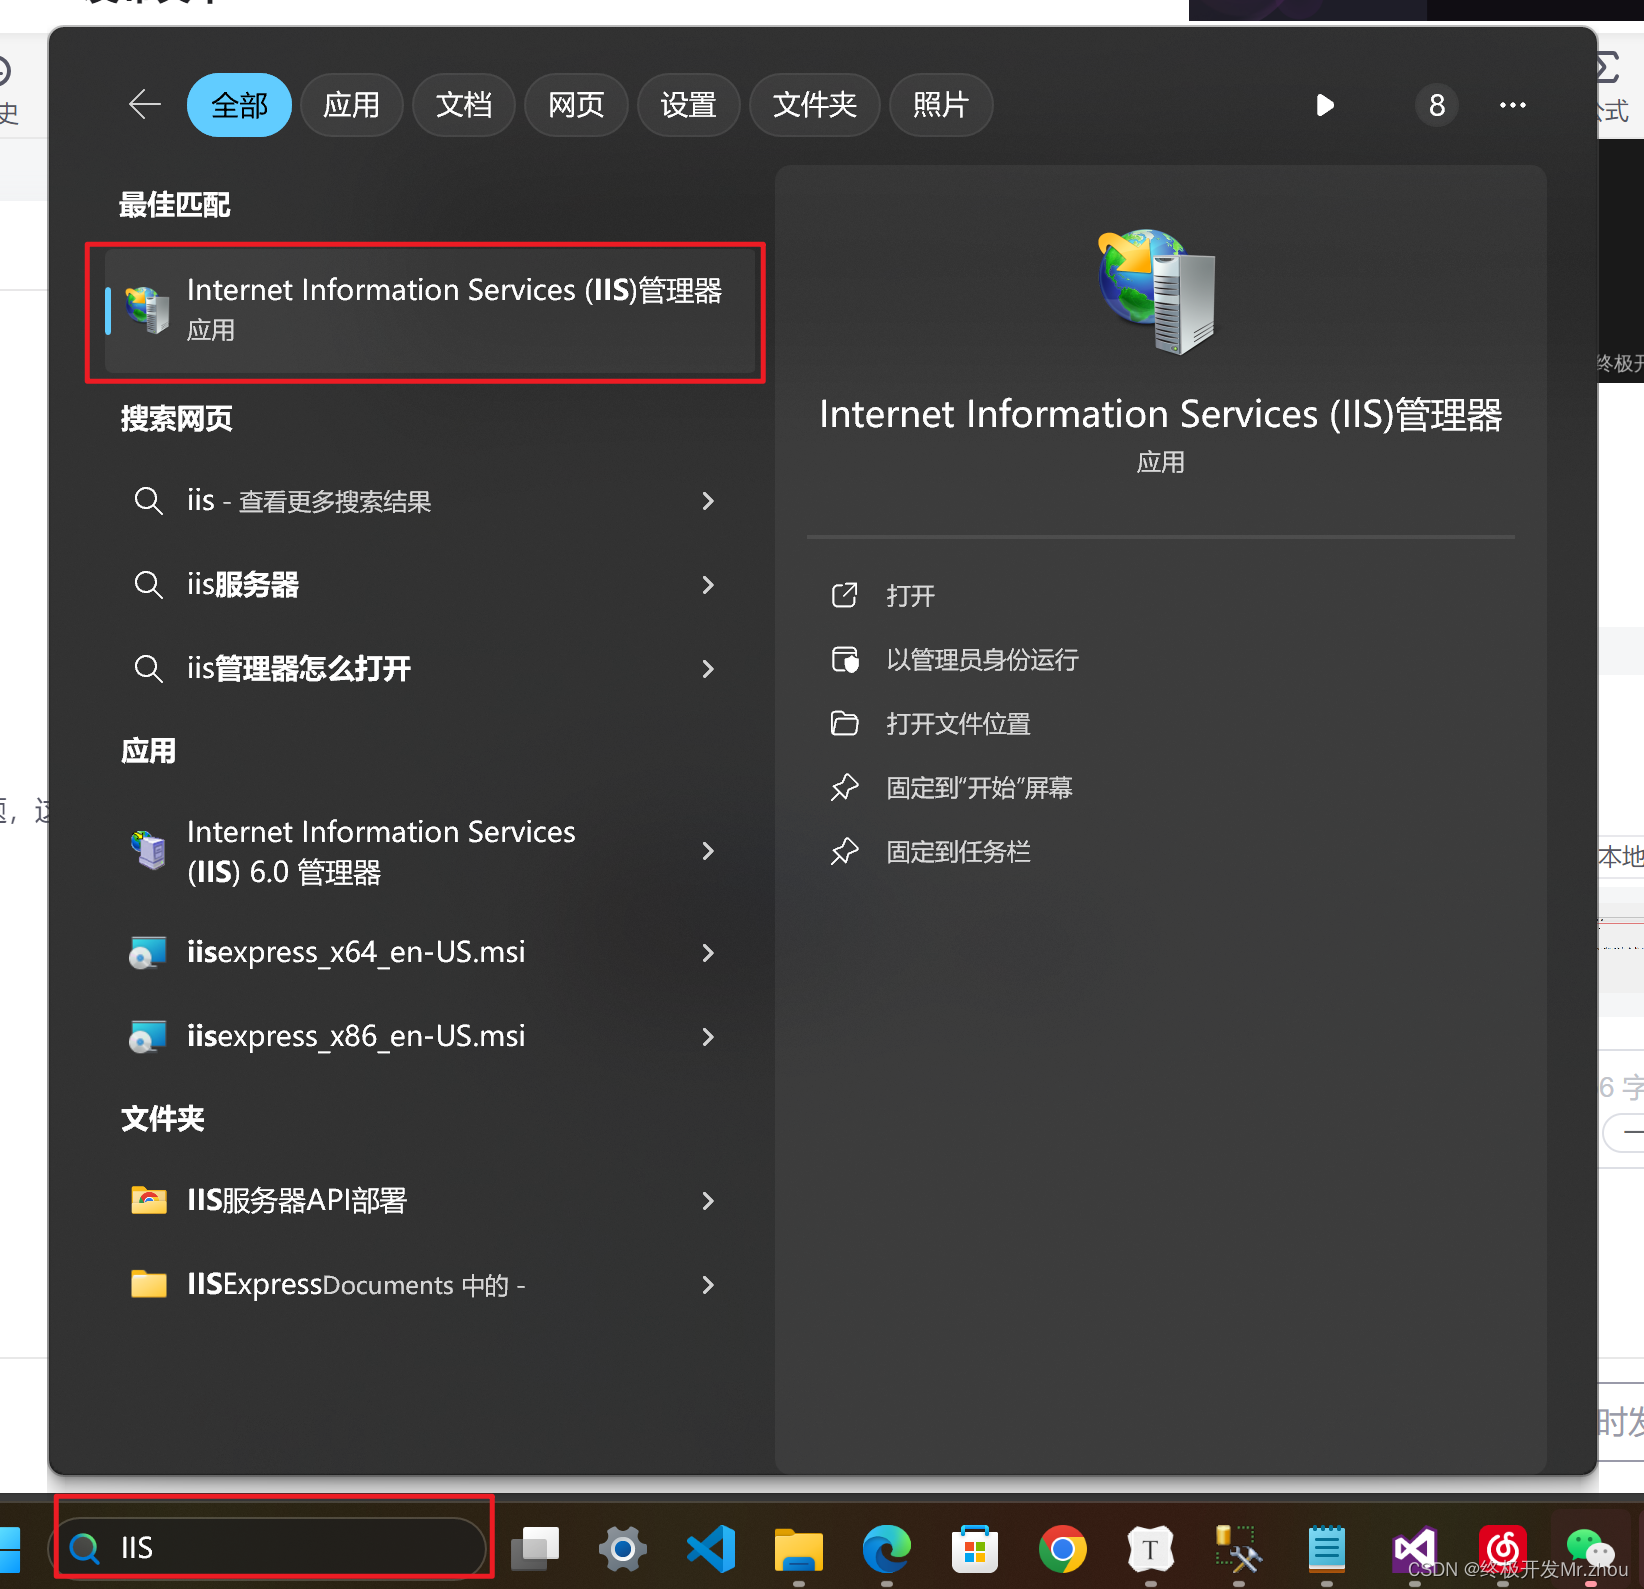Expand the iis服务器 result chevron
This screenshot has height=1589, width=1644.
[x=708, y=585]
